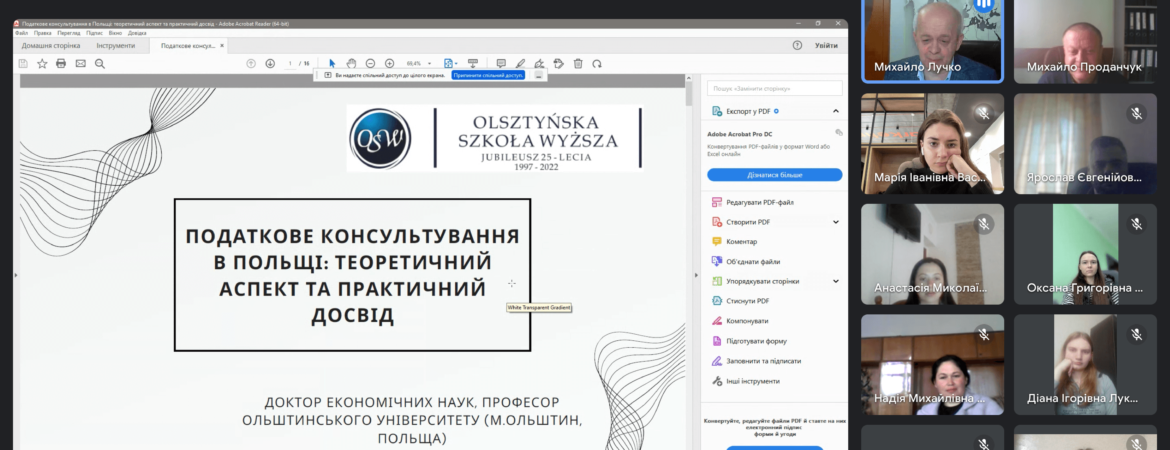The width and height of the screenshot is (1170, 450).
Task: Hide the screen sharing notification bar
Action: [539, 75]
